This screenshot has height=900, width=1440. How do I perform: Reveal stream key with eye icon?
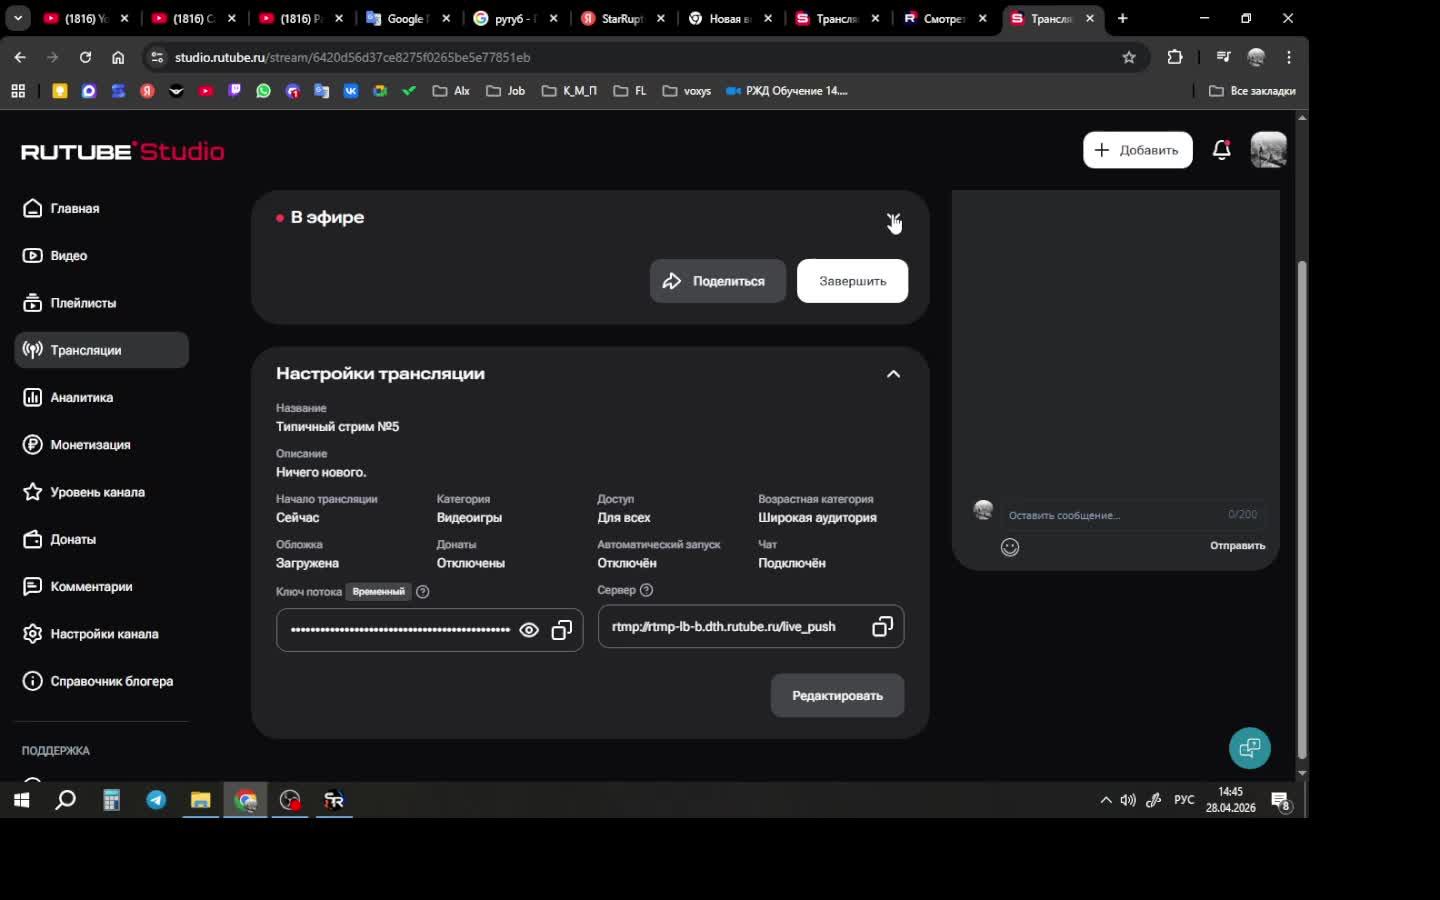[529, 630]
